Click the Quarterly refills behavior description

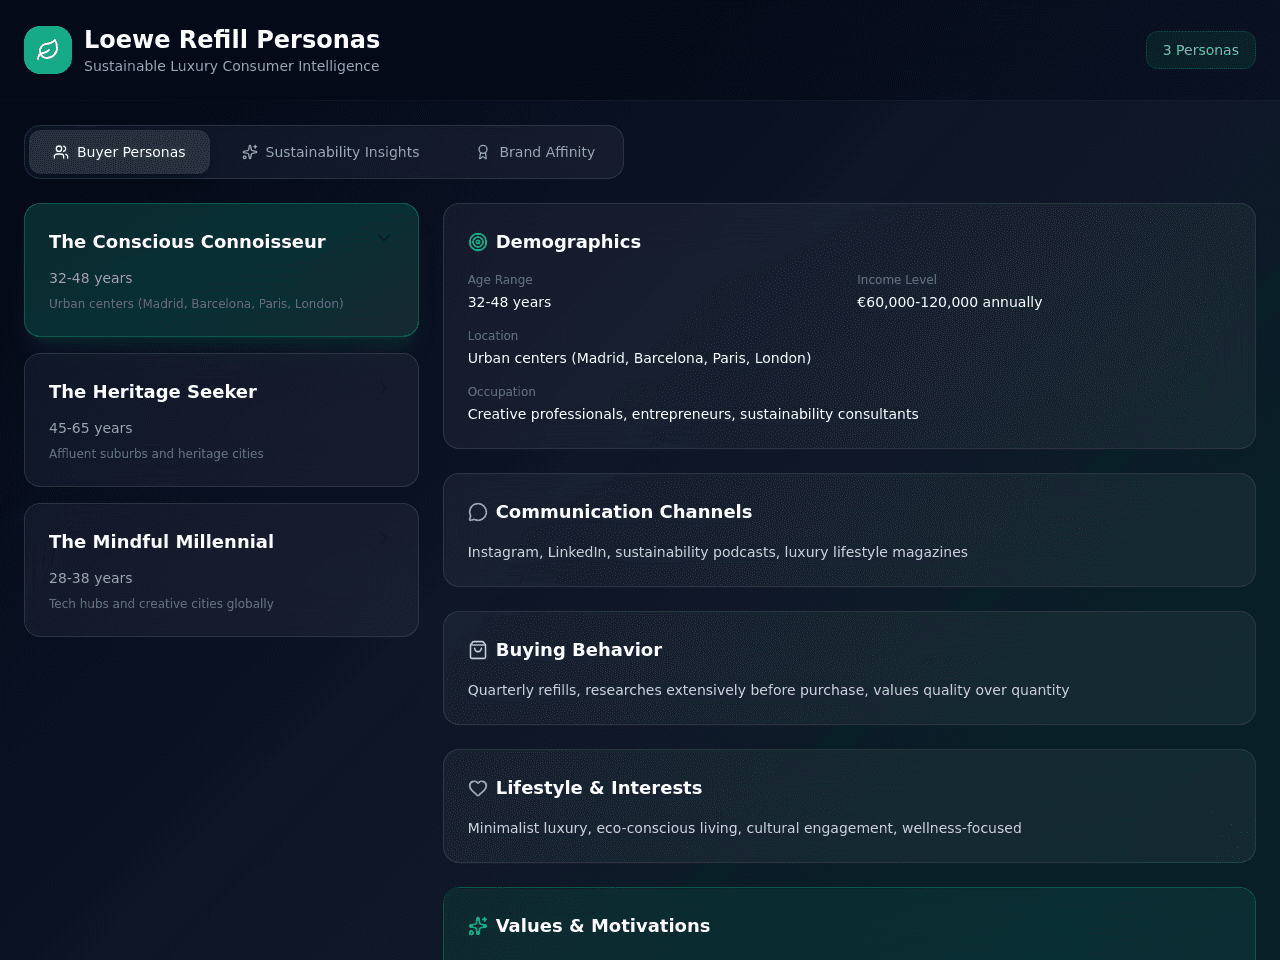click(768, 690)
